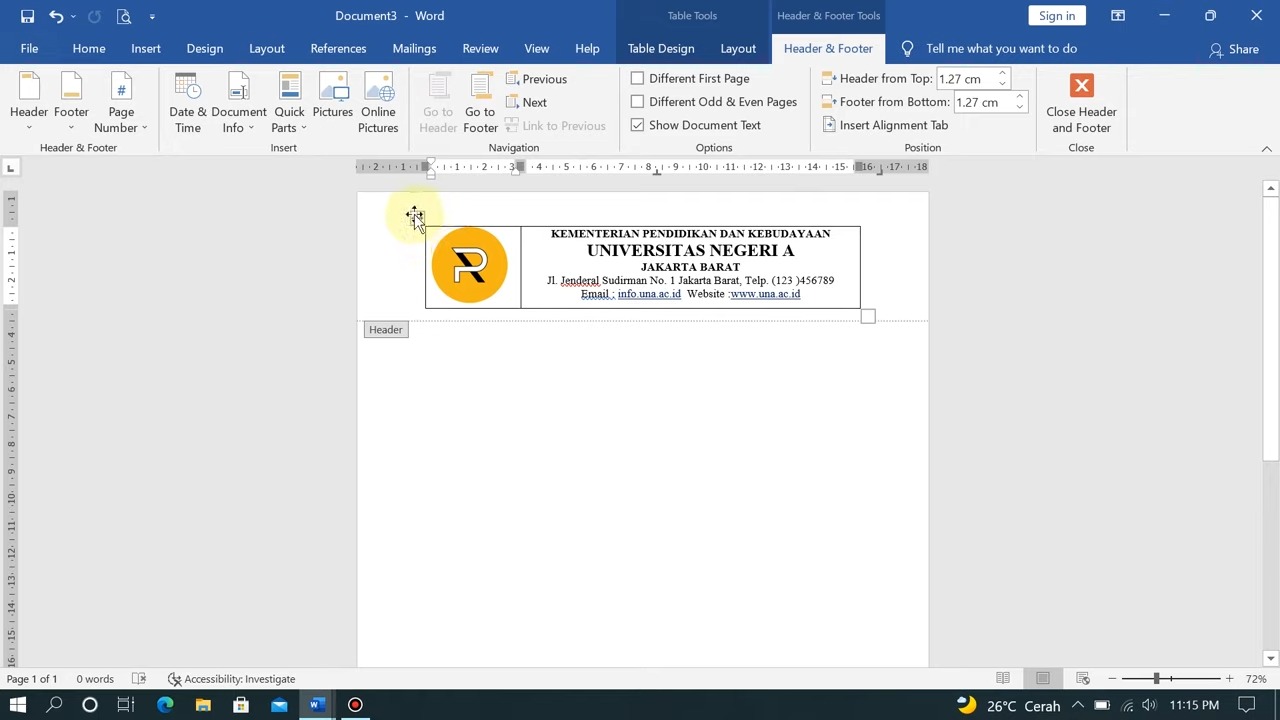Click the Print Preview quick access icon
The width and height of the screenshot is (1280, 720).
point(123,16)
